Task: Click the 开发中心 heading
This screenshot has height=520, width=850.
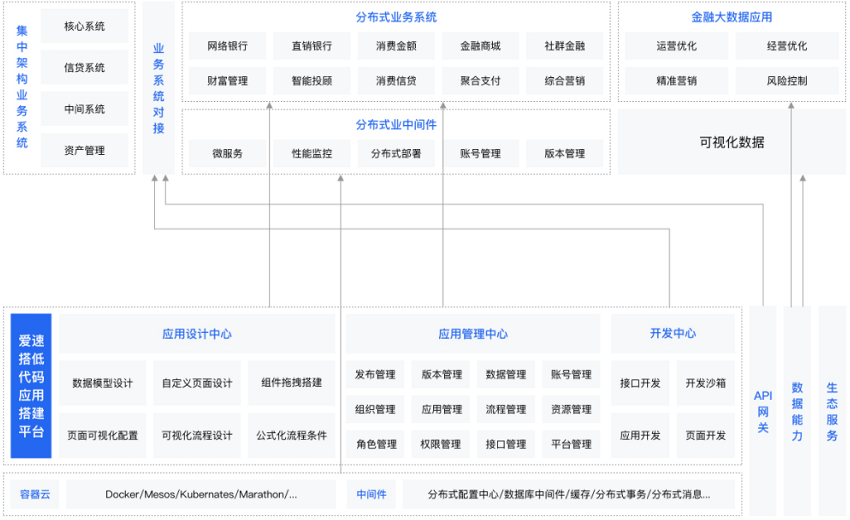Action: [673, 333]
